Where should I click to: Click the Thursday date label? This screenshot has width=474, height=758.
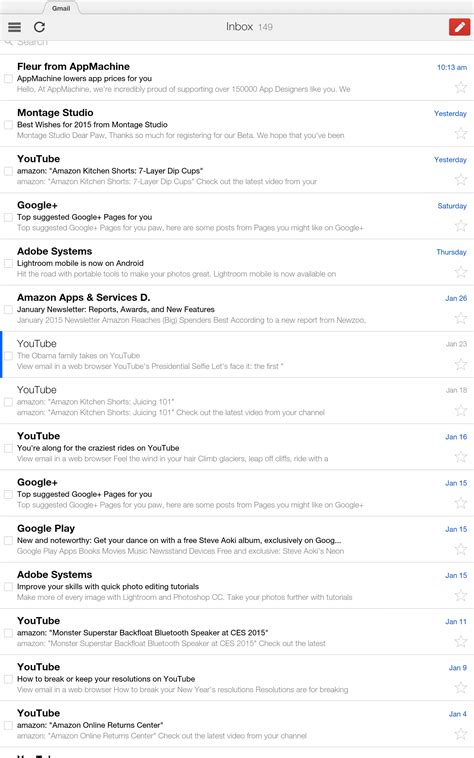[x=451, y=252]
